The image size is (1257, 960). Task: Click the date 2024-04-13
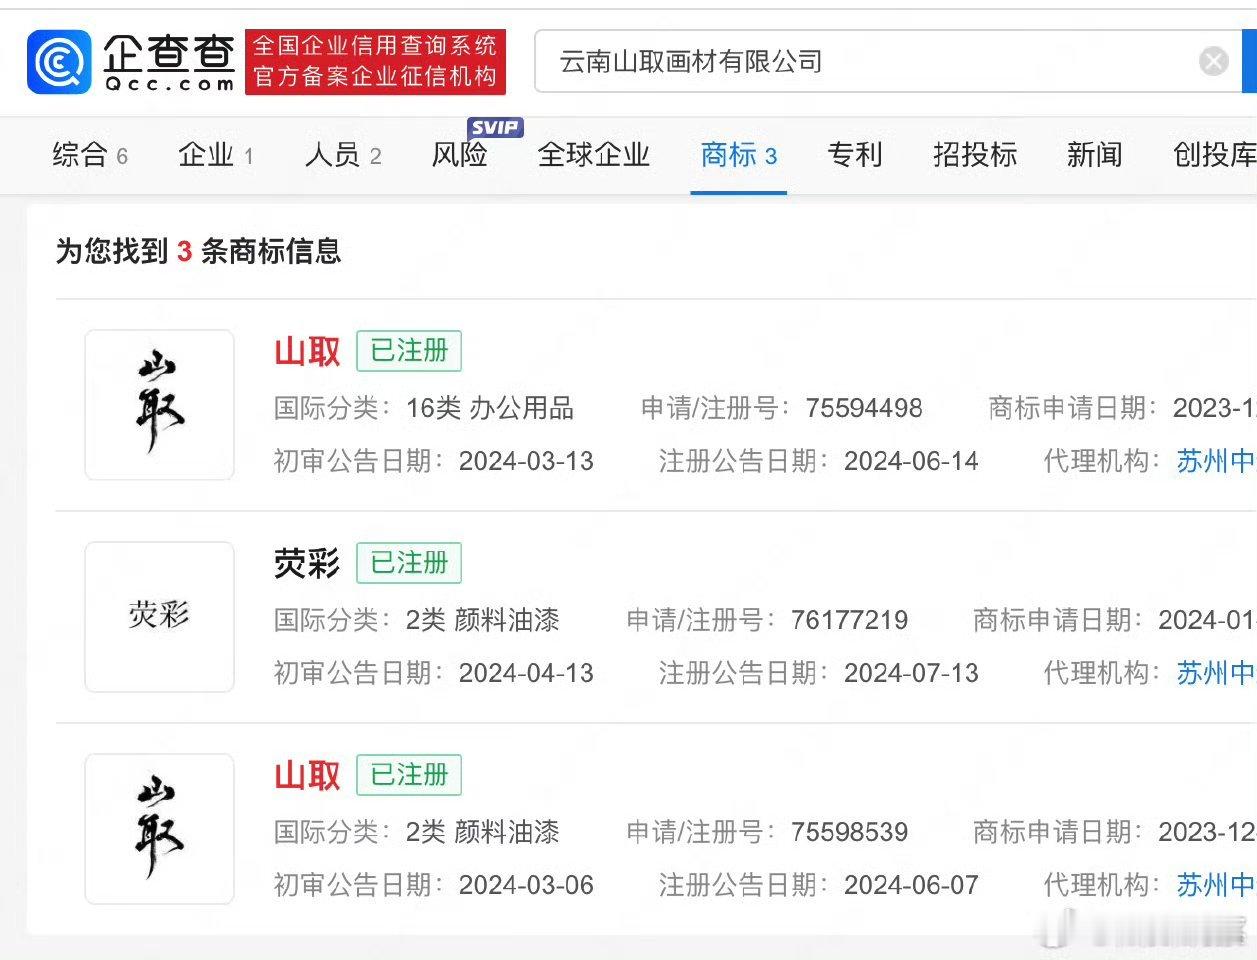point(526,673)
